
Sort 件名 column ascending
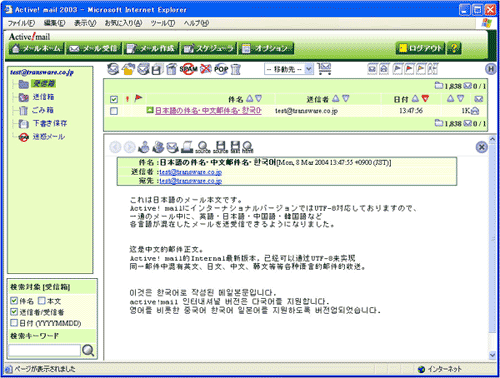coord(249,99)
